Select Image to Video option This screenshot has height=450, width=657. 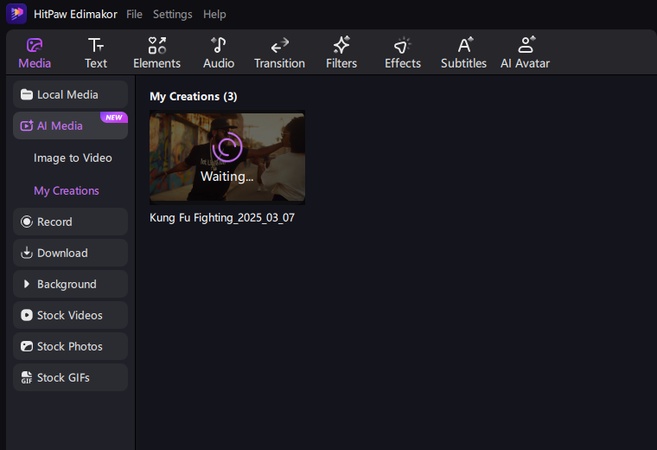click(x=73, y=158)
